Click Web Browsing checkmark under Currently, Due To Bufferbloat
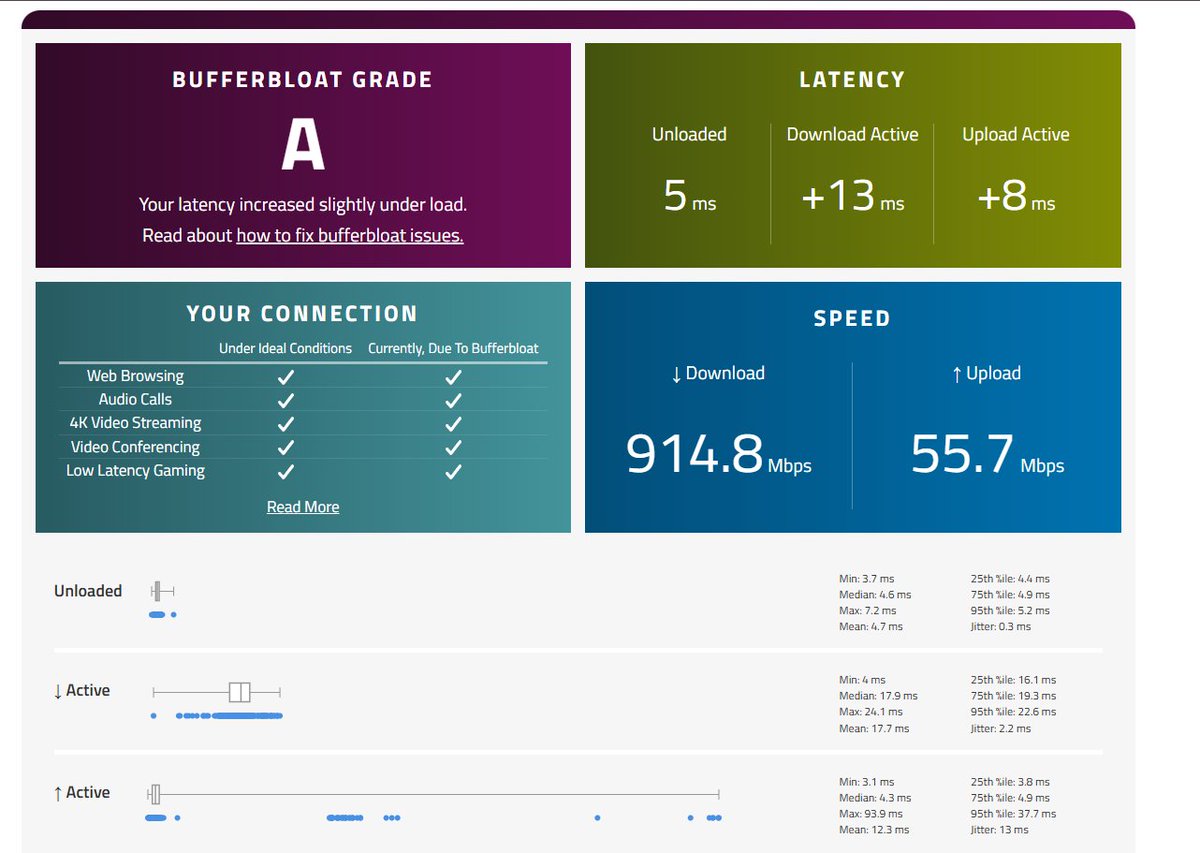The height and width of the screenshot is (853, 1200). (x=453, y=377)
